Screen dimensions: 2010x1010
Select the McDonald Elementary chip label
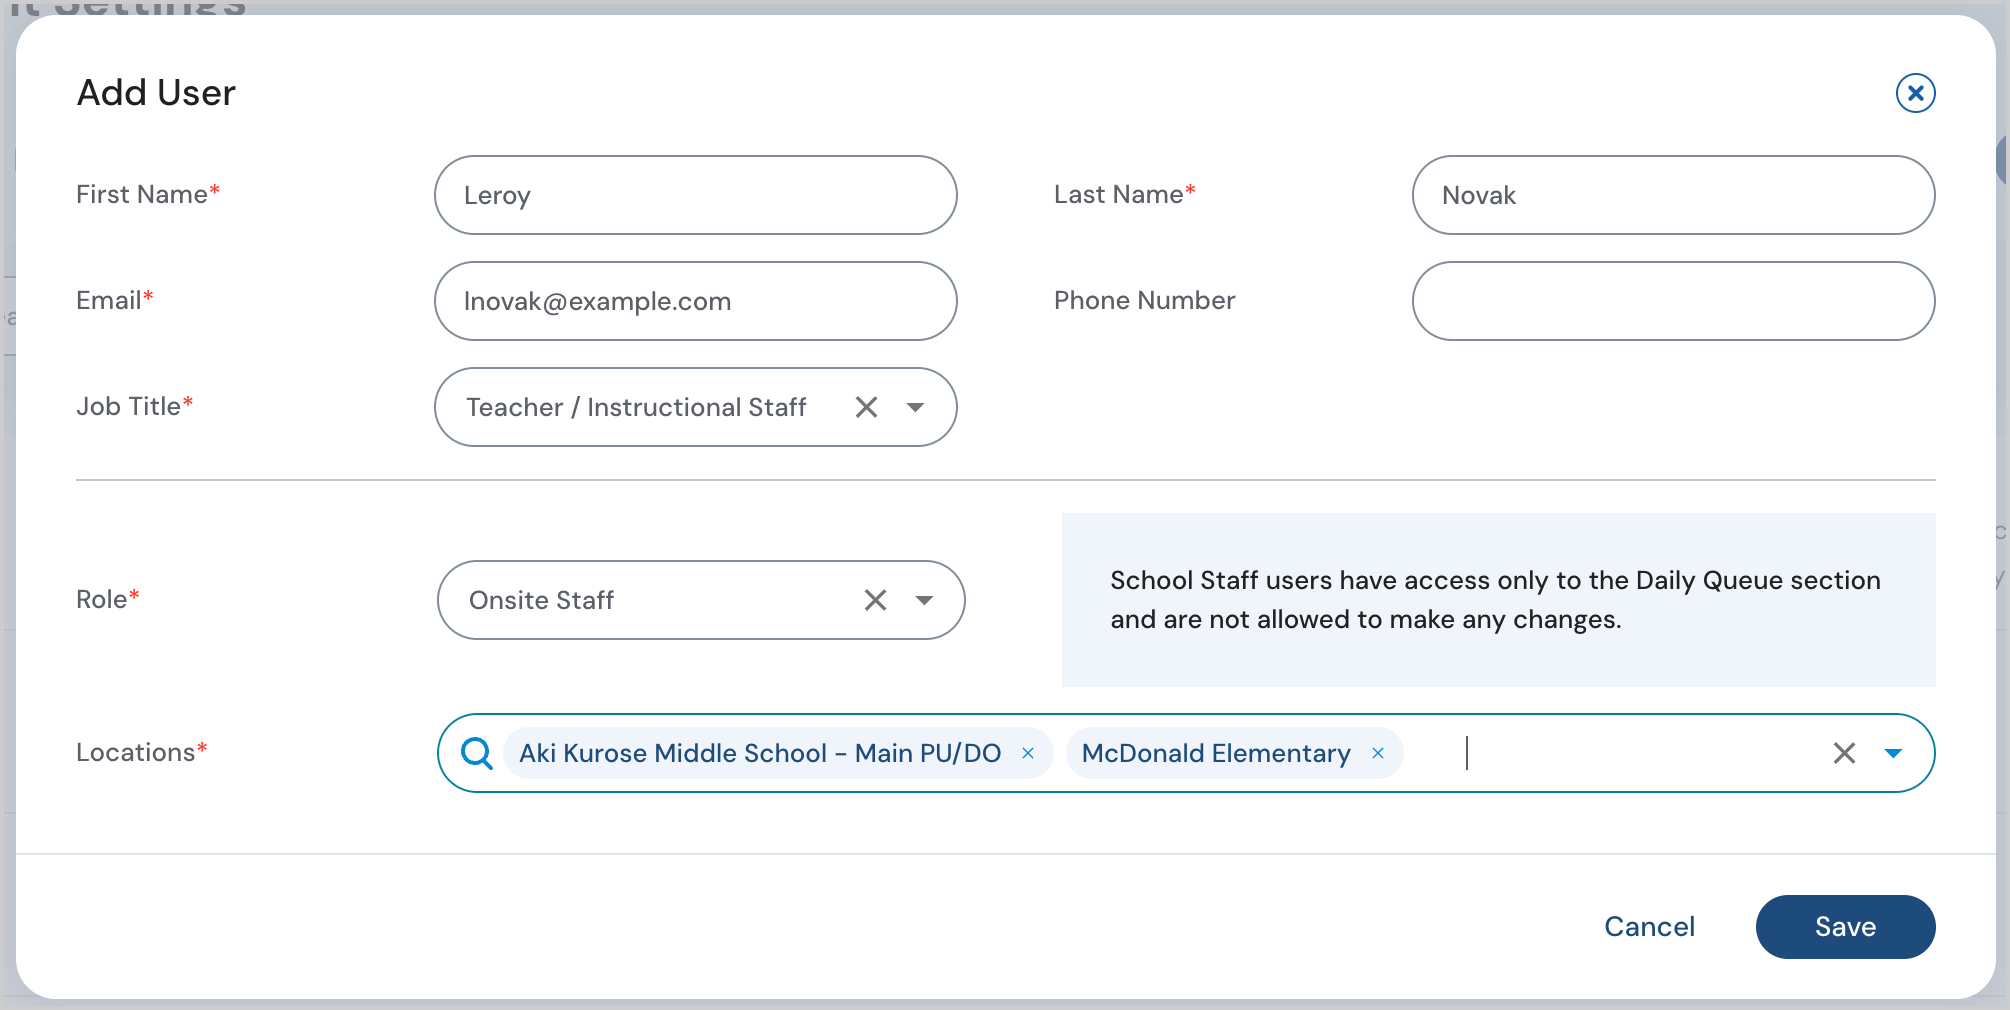point(1216,753)
